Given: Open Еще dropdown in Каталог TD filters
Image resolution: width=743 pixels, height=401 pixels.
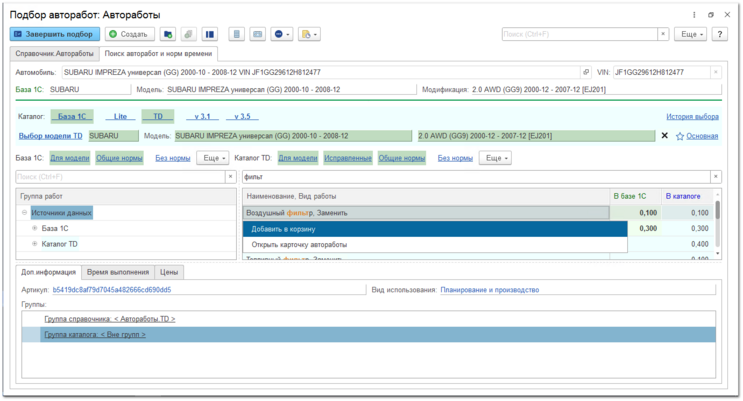Looking at the screenshot, I should [x=495, y=158].
